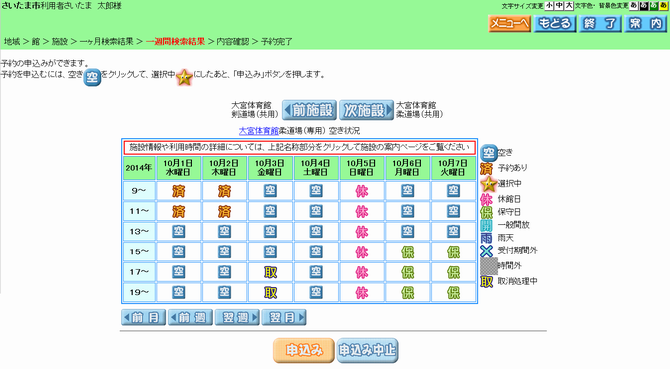Screen dimensions: 670x369
Task: Open the 大宮体育館 facility link
Action: point(259,131)
